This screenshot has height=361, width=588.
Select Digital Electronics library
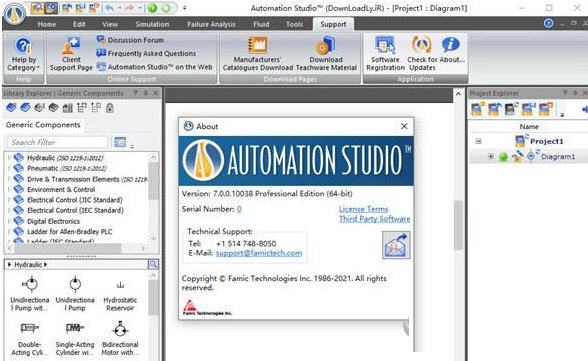pyautogui.click(x=53, y=221)
